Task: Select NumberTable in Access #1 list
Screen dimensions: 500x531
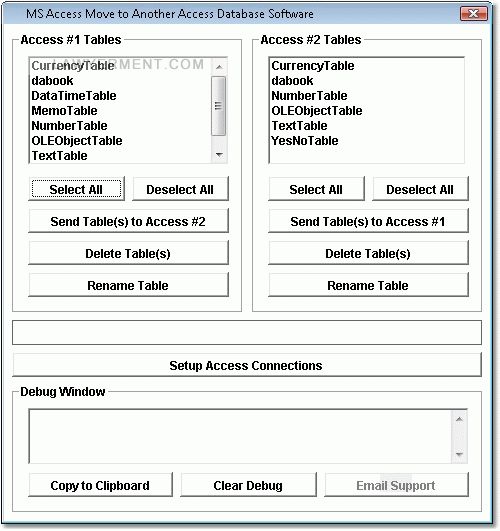Action: tap(121, 126)
